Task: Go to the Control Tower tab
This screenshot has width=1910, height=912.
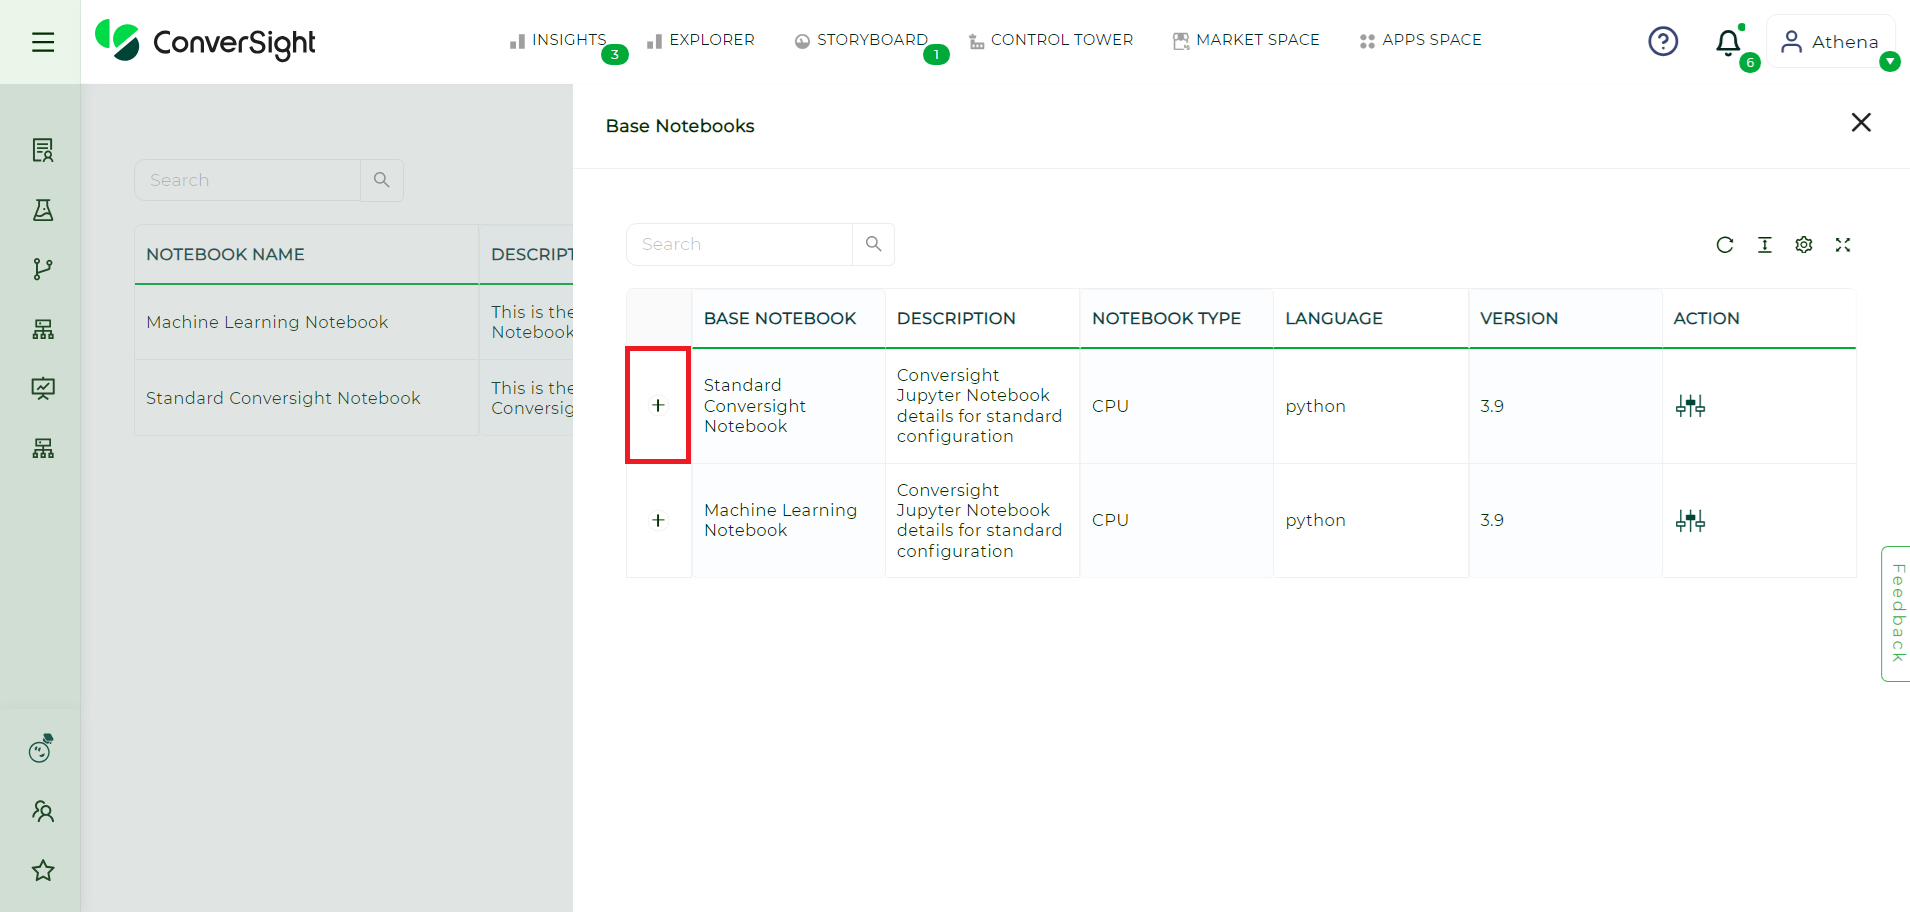Action: [1051, 40]
